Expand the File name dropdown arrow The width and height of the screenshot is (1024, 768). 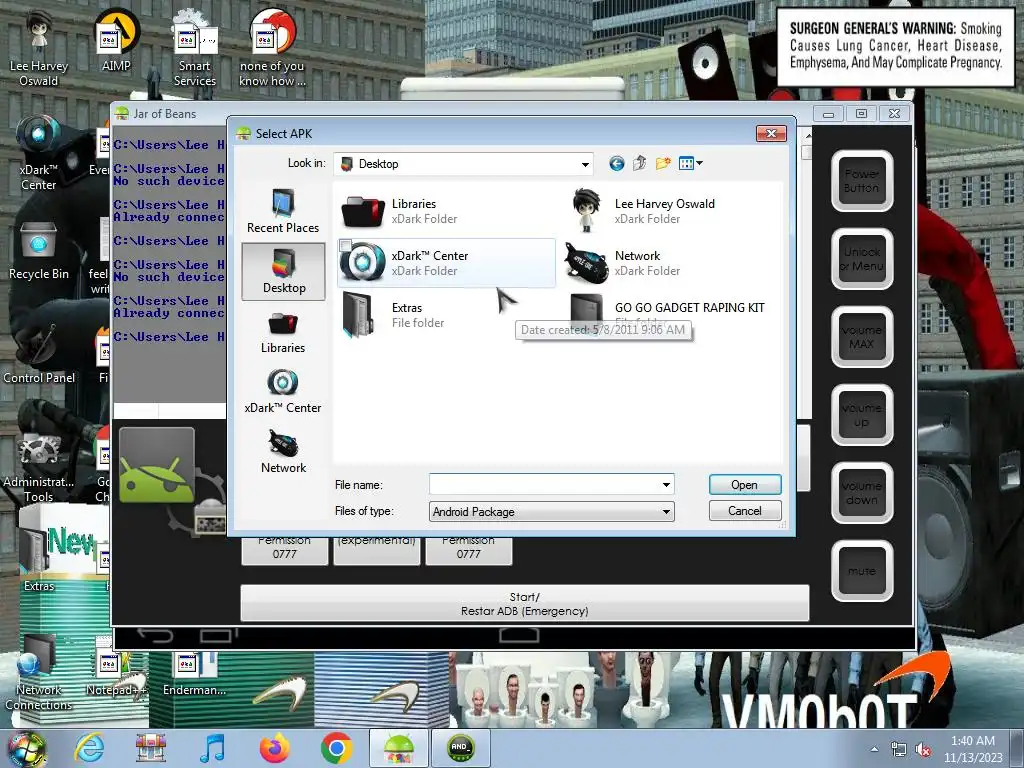[666, 485]
